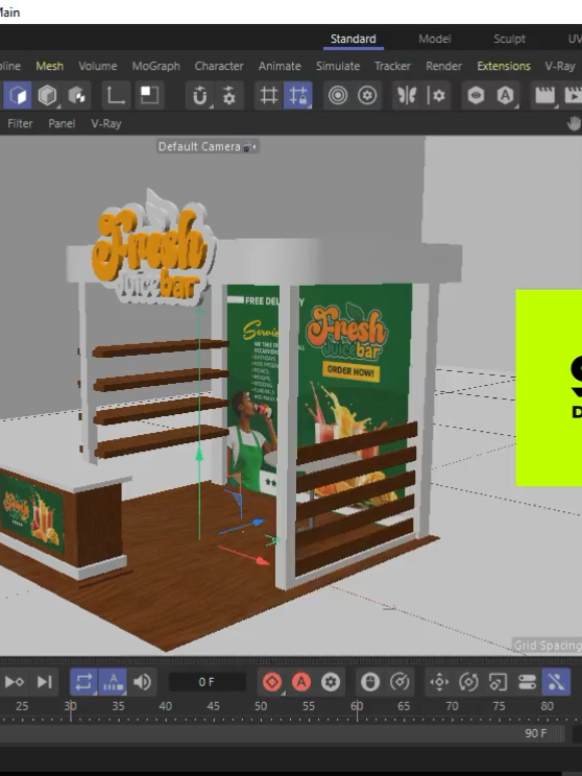Click the Record Active Objects keyframe button
The width and height of the screenshot is (582, 776).
(x=272, y=681)
